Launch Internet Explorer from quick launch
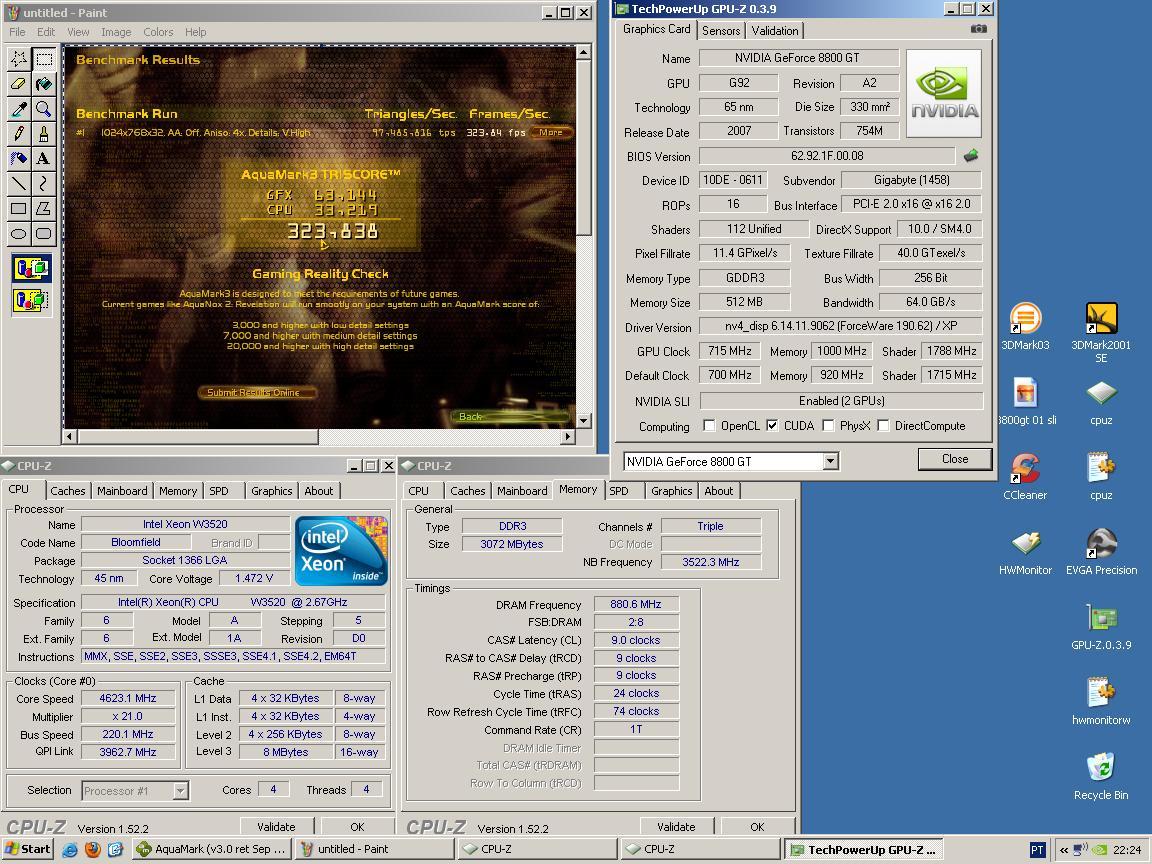Image resolution: width=1152 pixels, height=864 pixels. tap(70, 849)
